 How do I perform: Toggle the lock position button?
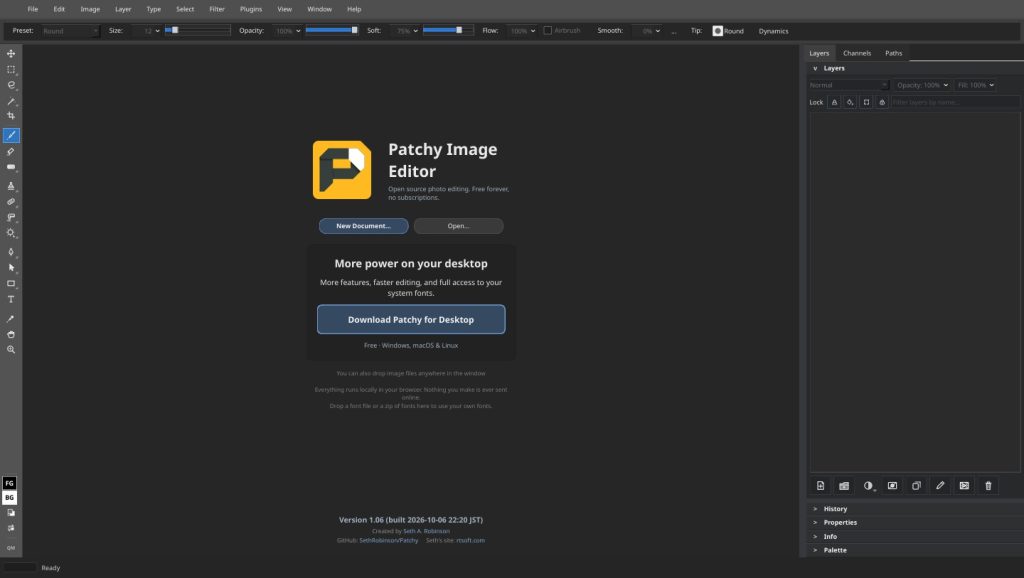pos(866,102)
